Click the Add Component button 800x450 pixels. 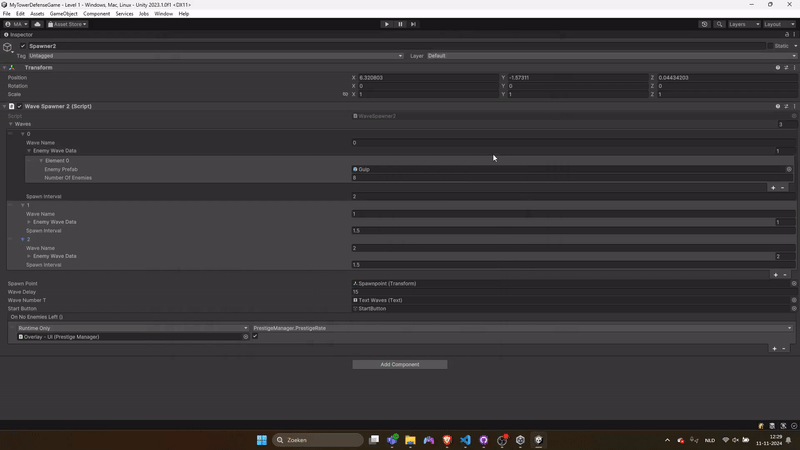[400, 364]
